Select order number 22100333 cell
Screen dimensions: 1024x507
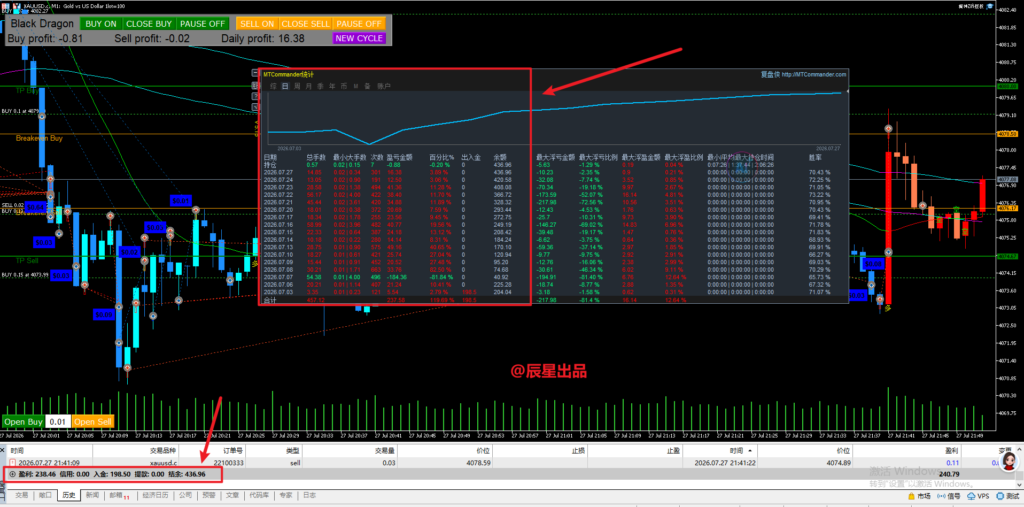click(229, 462)
